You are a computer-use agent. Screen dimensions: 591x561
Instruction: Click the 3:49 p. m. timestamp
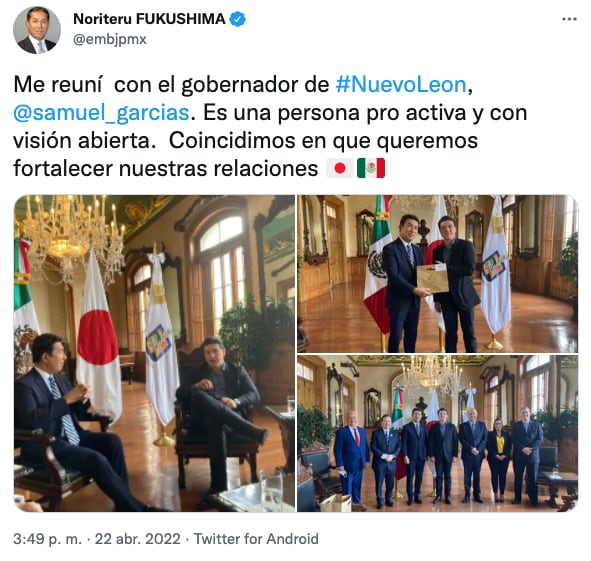(47, 539)
